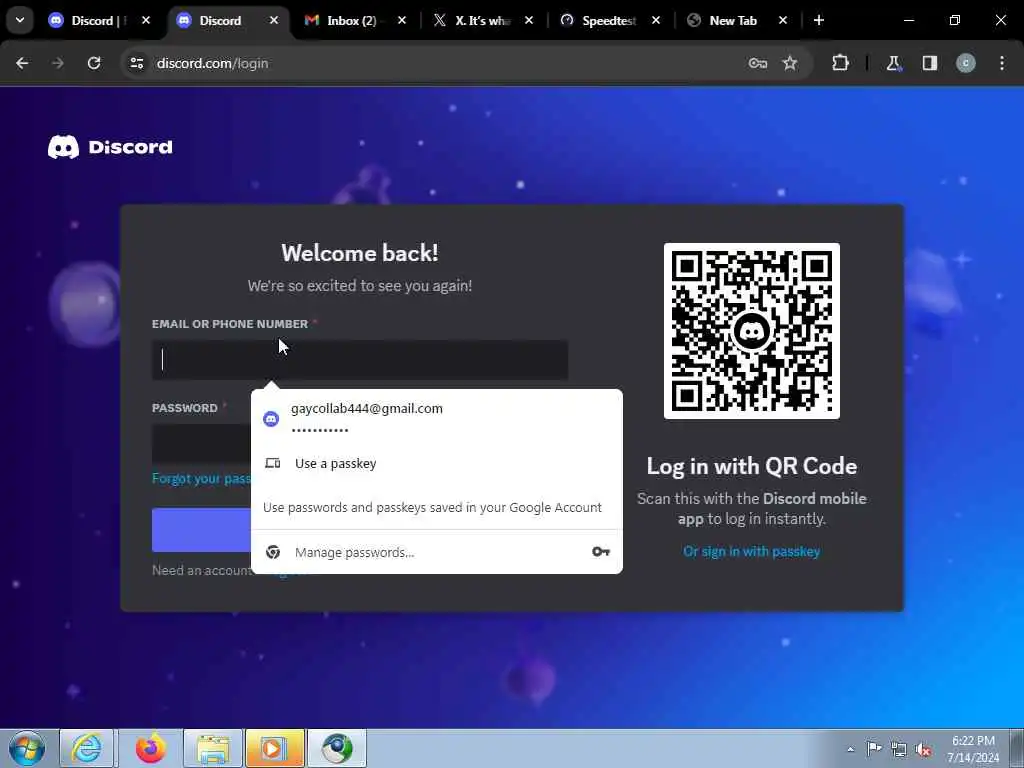Open Chrome Labs flask icon
The height and width of the screenshot is (768, 1024).
coord(893,63)
